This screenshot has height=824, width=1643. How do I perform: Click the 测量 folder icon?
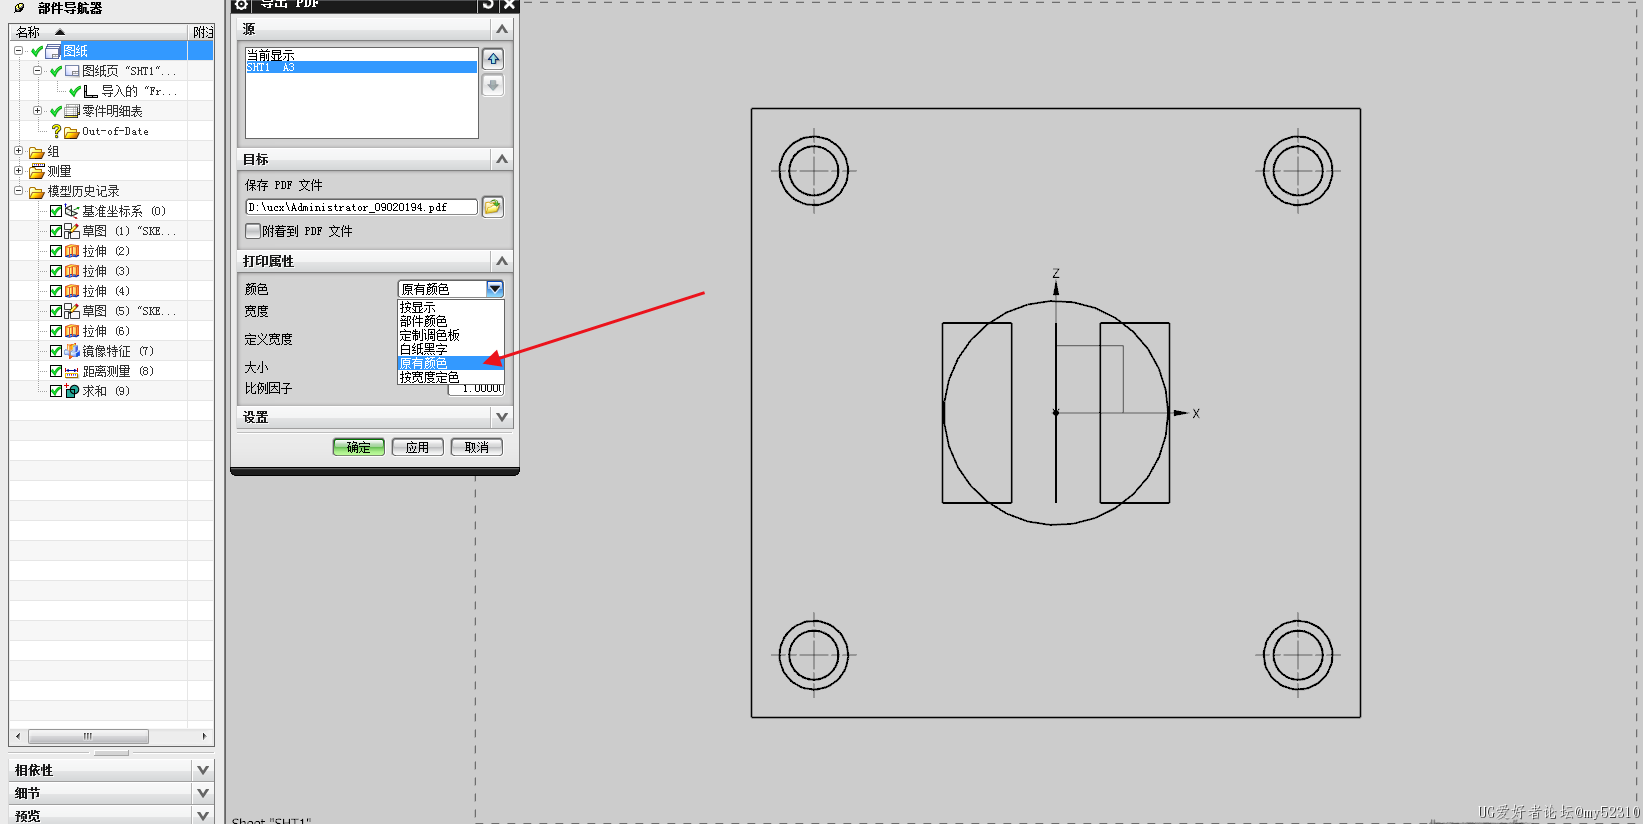pos(37,172)
